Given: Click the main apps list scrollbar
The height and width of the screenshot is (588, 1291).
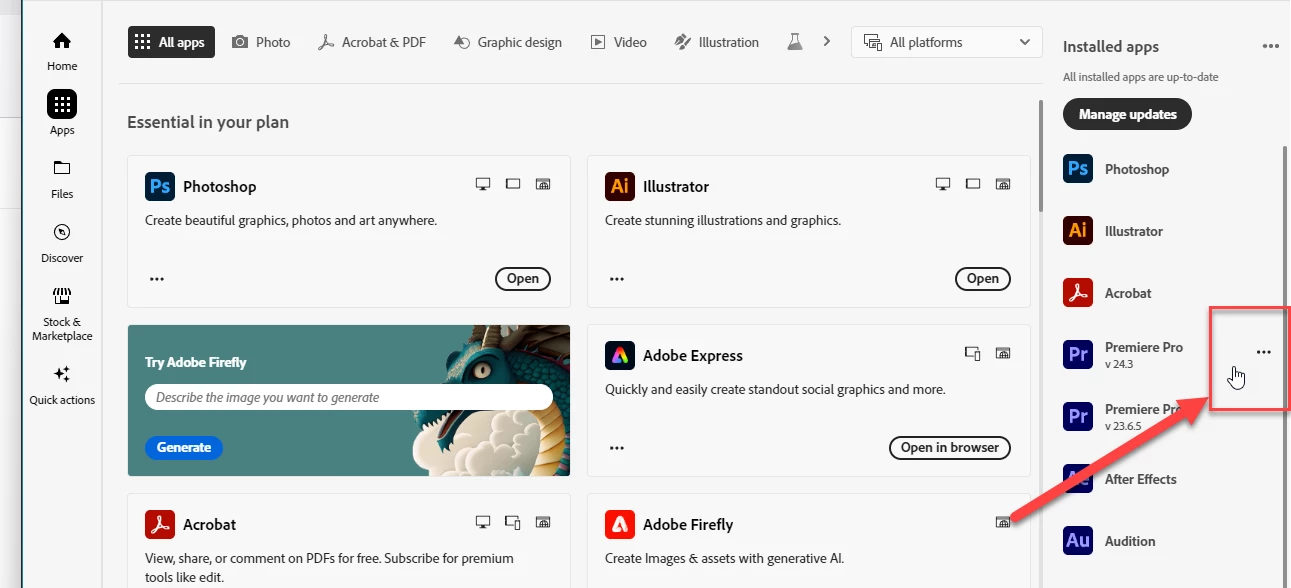Looking at the screenshot, I should tap(1041, 155).
